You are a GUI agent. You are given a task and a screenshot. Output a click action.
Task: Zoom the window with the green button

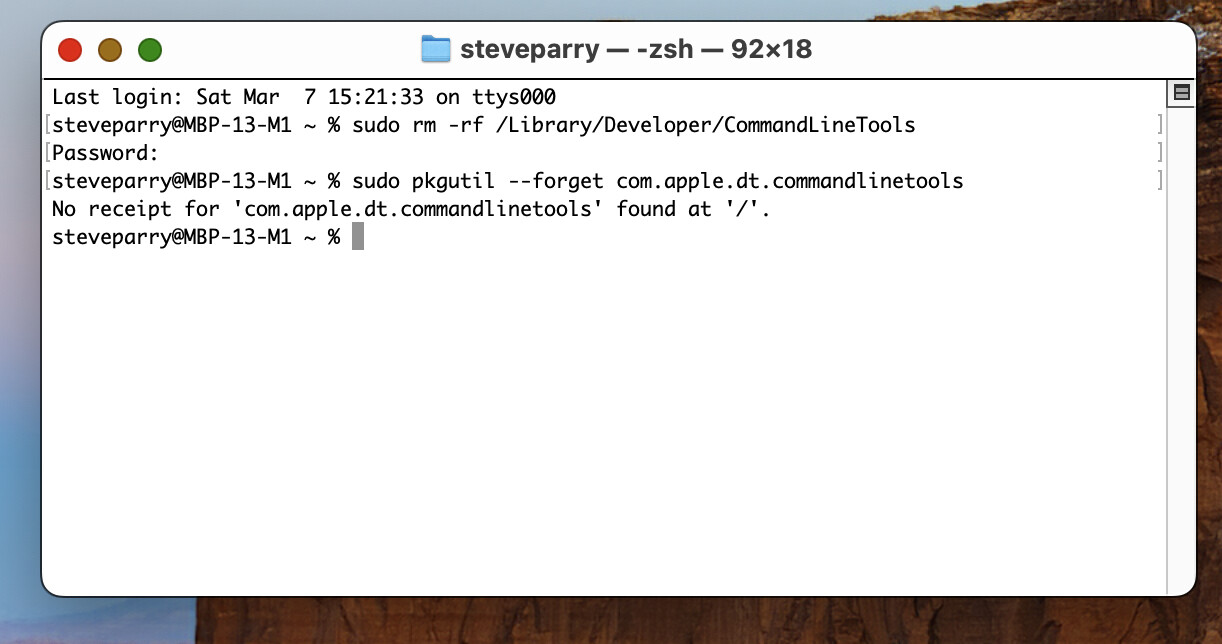[150, 50]
